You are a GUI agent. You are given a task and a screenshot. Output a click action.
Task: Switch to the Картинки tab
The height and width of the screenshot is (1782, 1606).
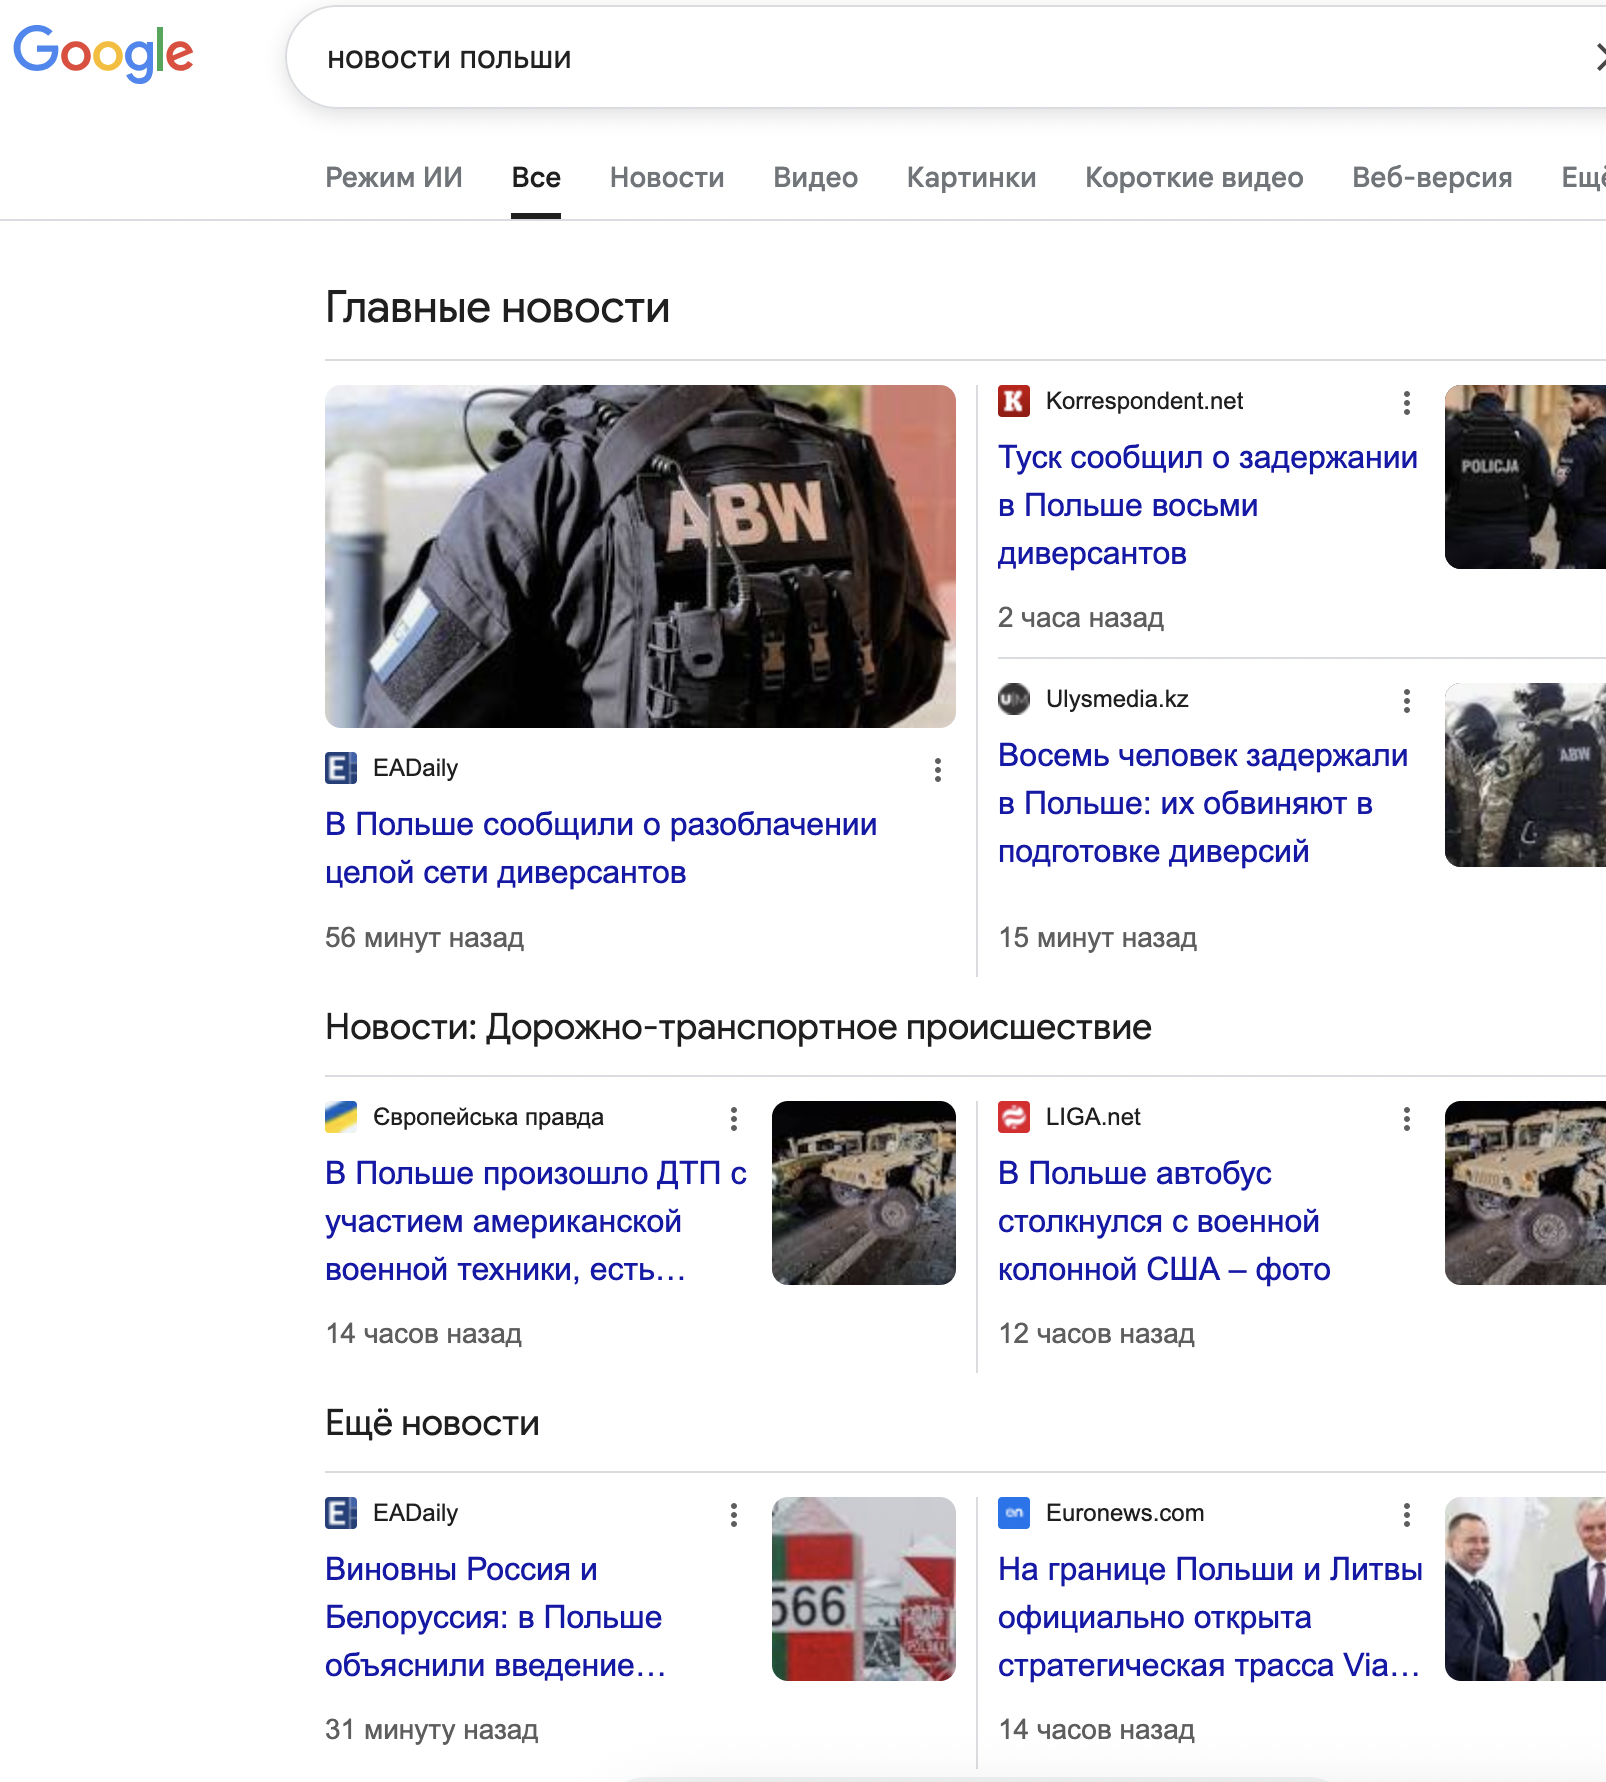click(970, 178)
